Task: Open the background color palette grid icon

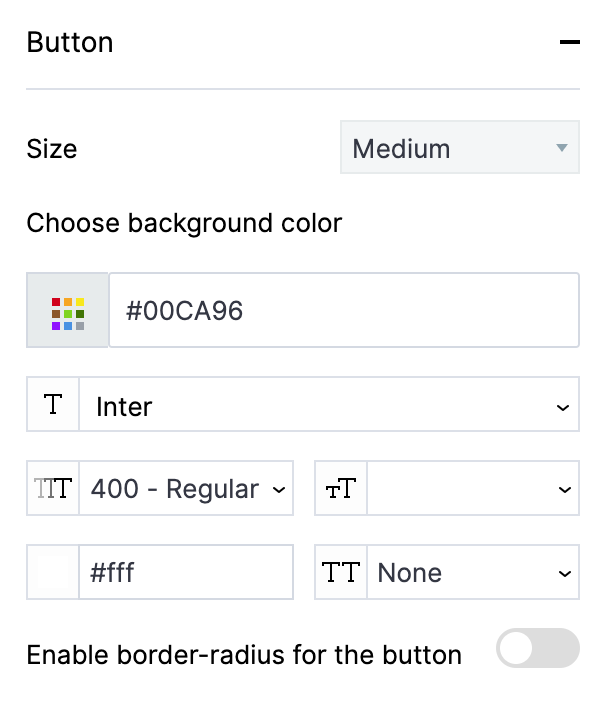Action: click(68, 310)
